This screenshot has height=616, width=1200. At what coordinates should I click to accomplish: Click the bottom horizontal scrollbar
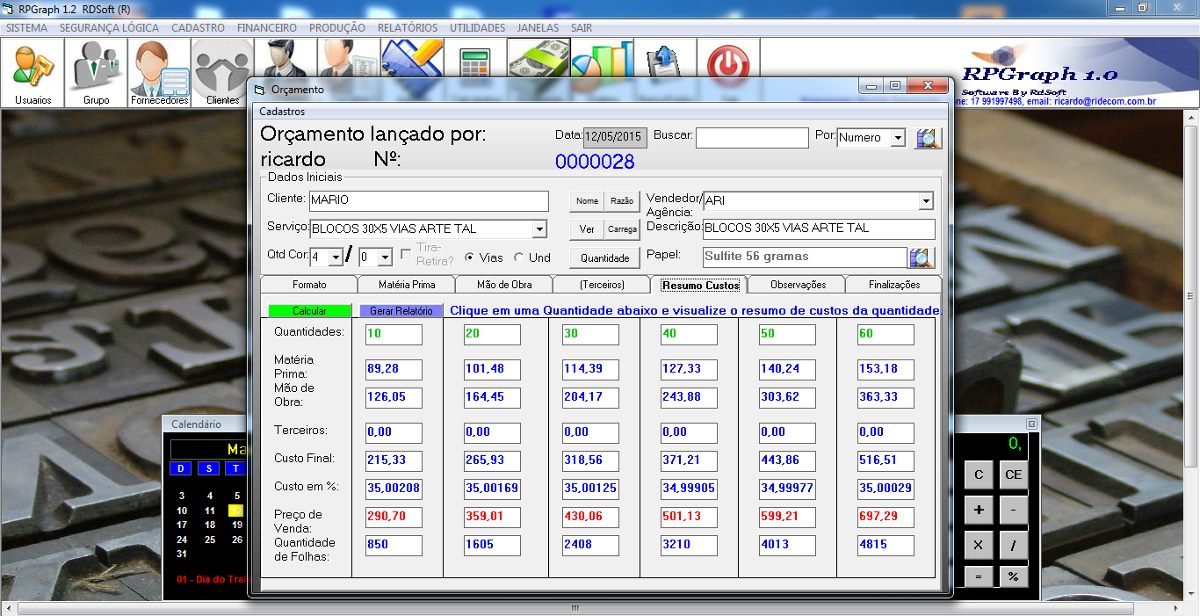(x=574, y=608)
